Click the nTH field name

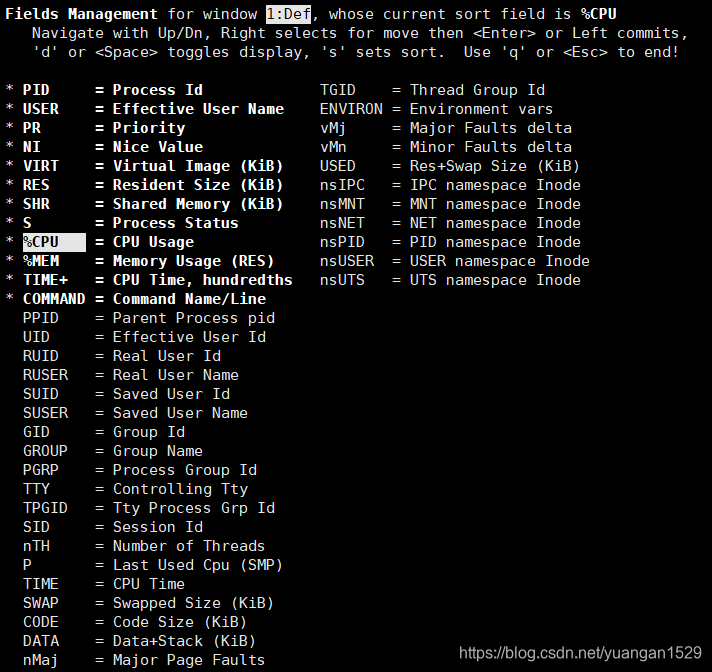36,546
